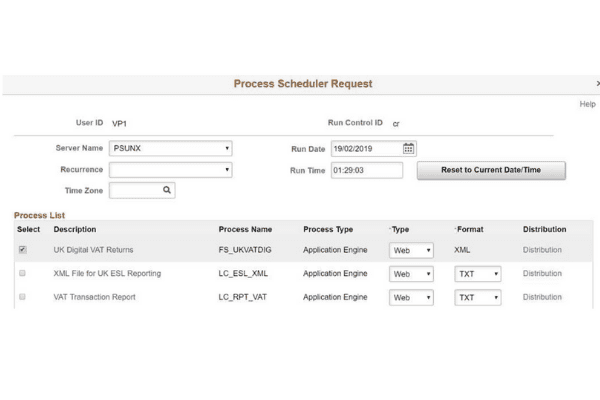Click Application Engine in the LC_ESL_XML row
The width and height of the screenshot is (600, 400).
tap(335, 273)
